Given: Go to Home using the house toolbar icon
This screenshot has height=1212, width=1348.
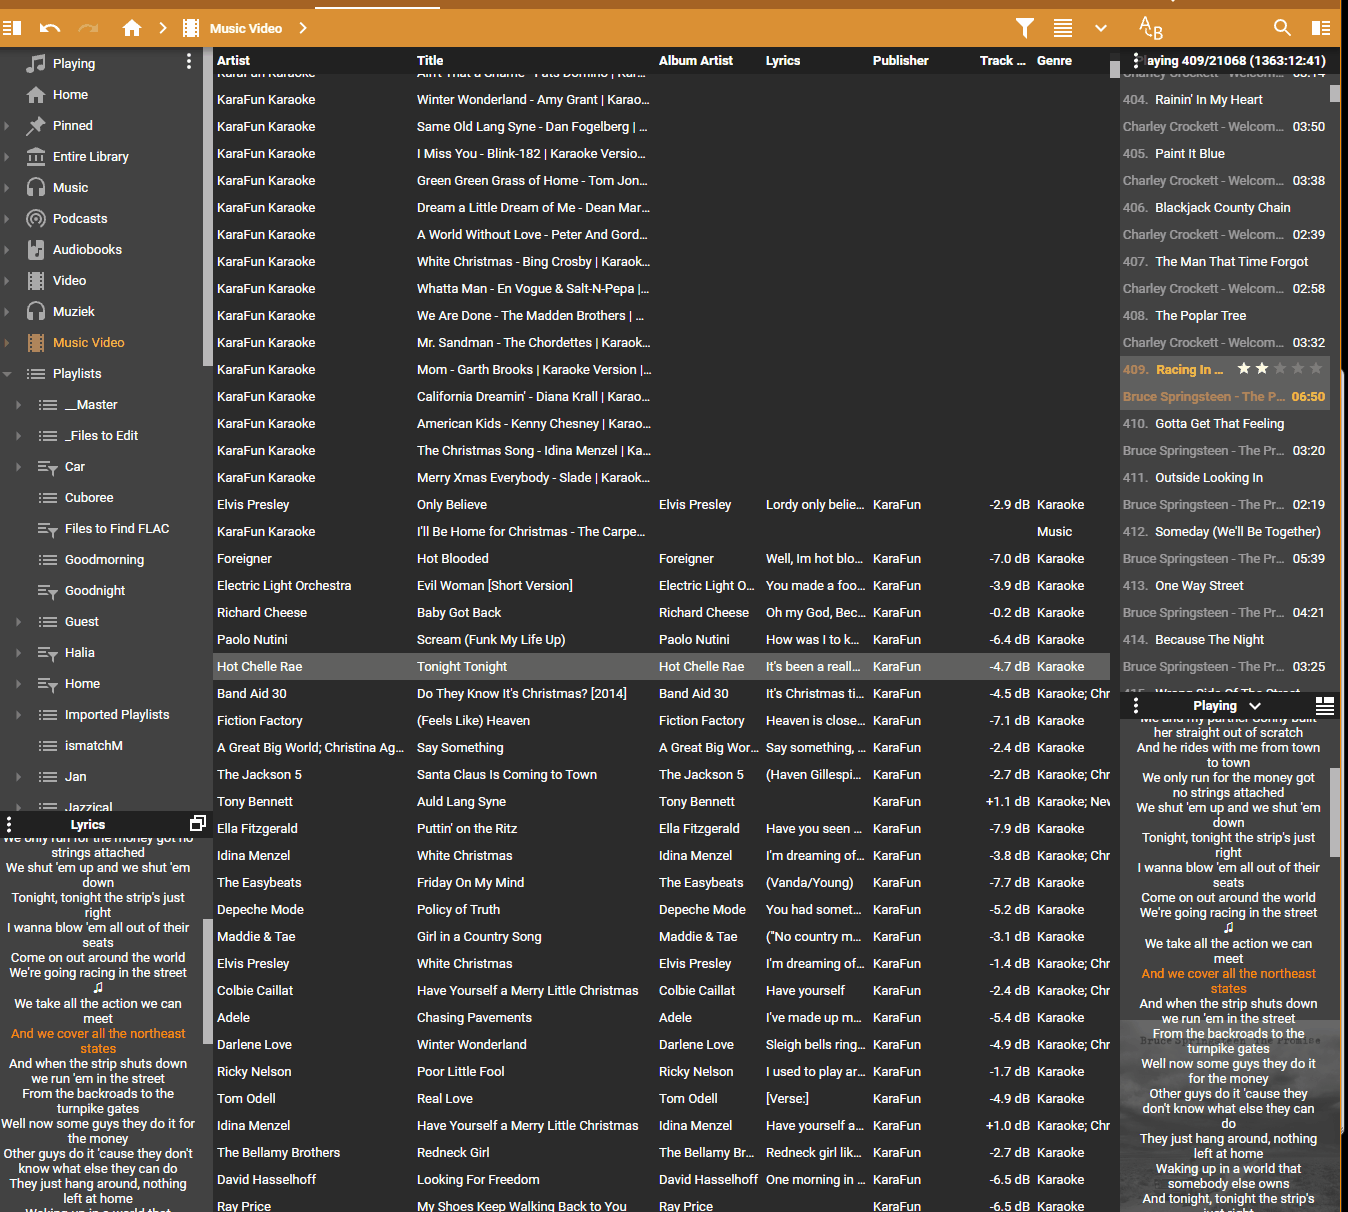Looking at the screenshot, I should 132,28.
